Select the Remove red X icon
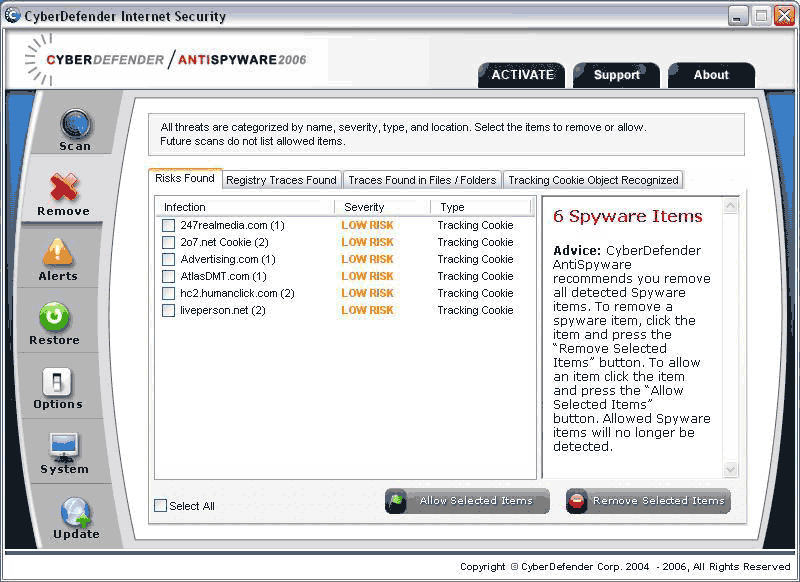Viewport: 800px width, 582px height. coord(64,187)
